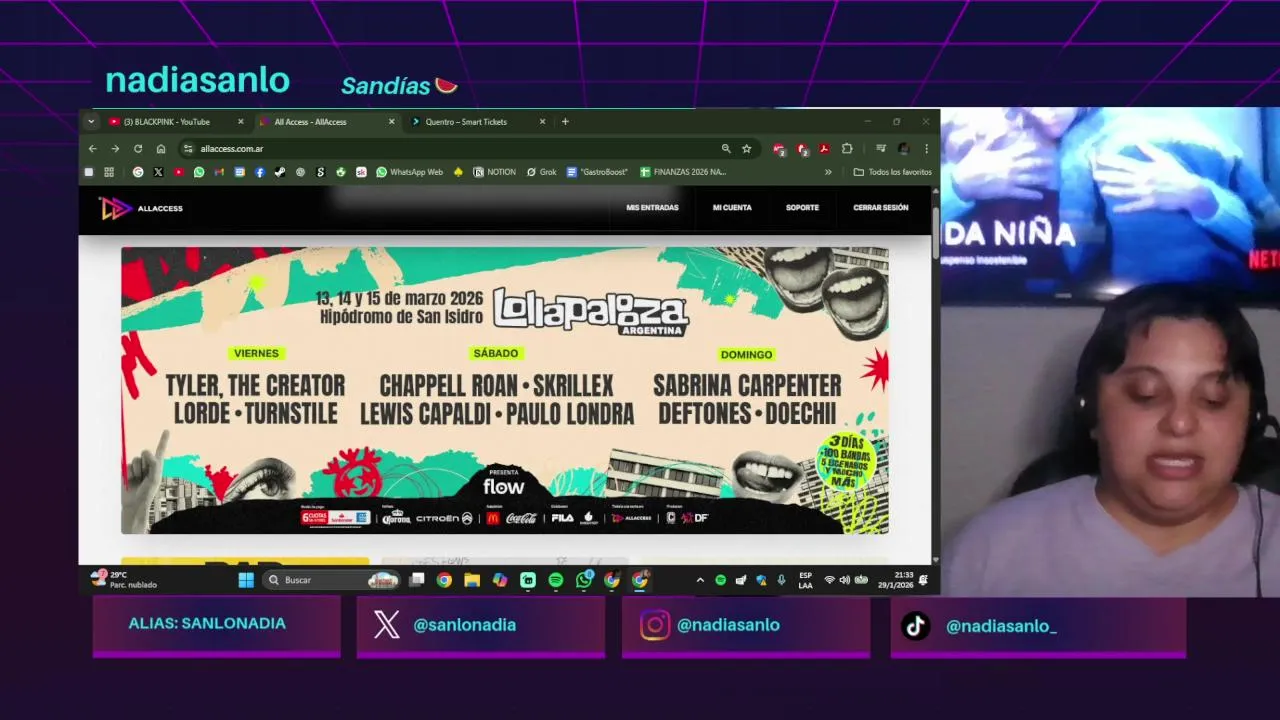Open MI CUENTA menu item
Screen dimensions: 1280x720
[x=732, y=208]
